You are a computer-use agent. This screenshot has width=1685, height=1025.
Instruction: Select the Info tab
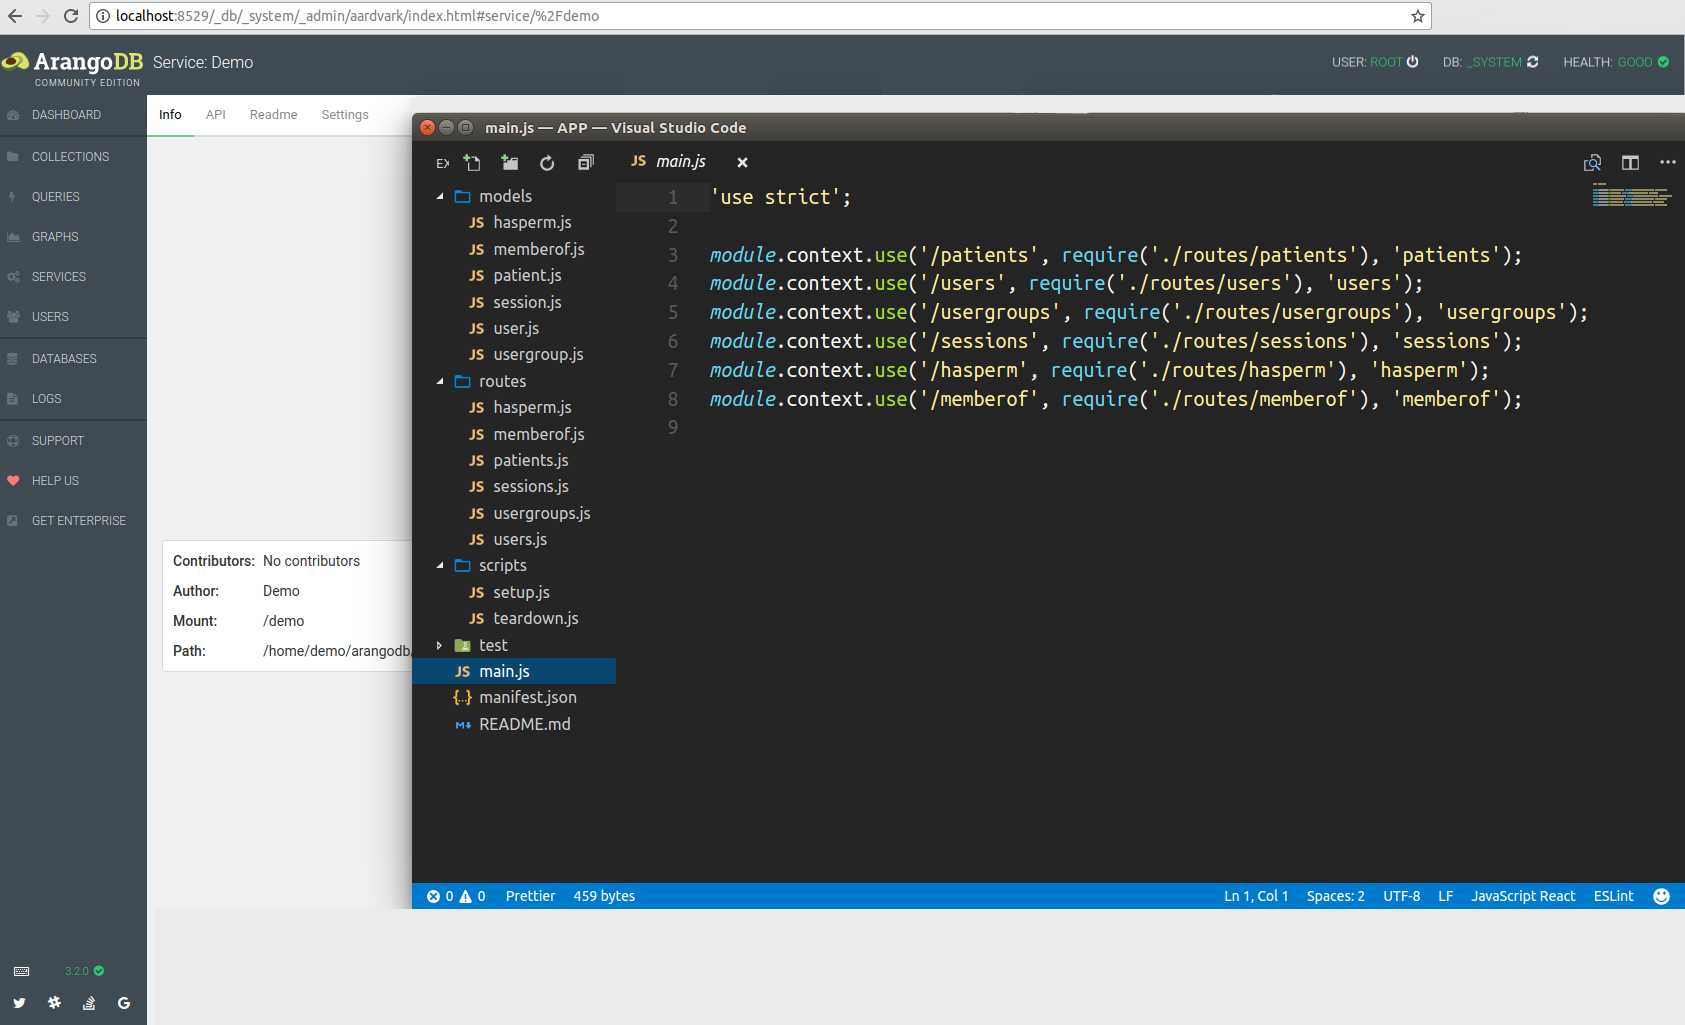[x=170, y=115]
